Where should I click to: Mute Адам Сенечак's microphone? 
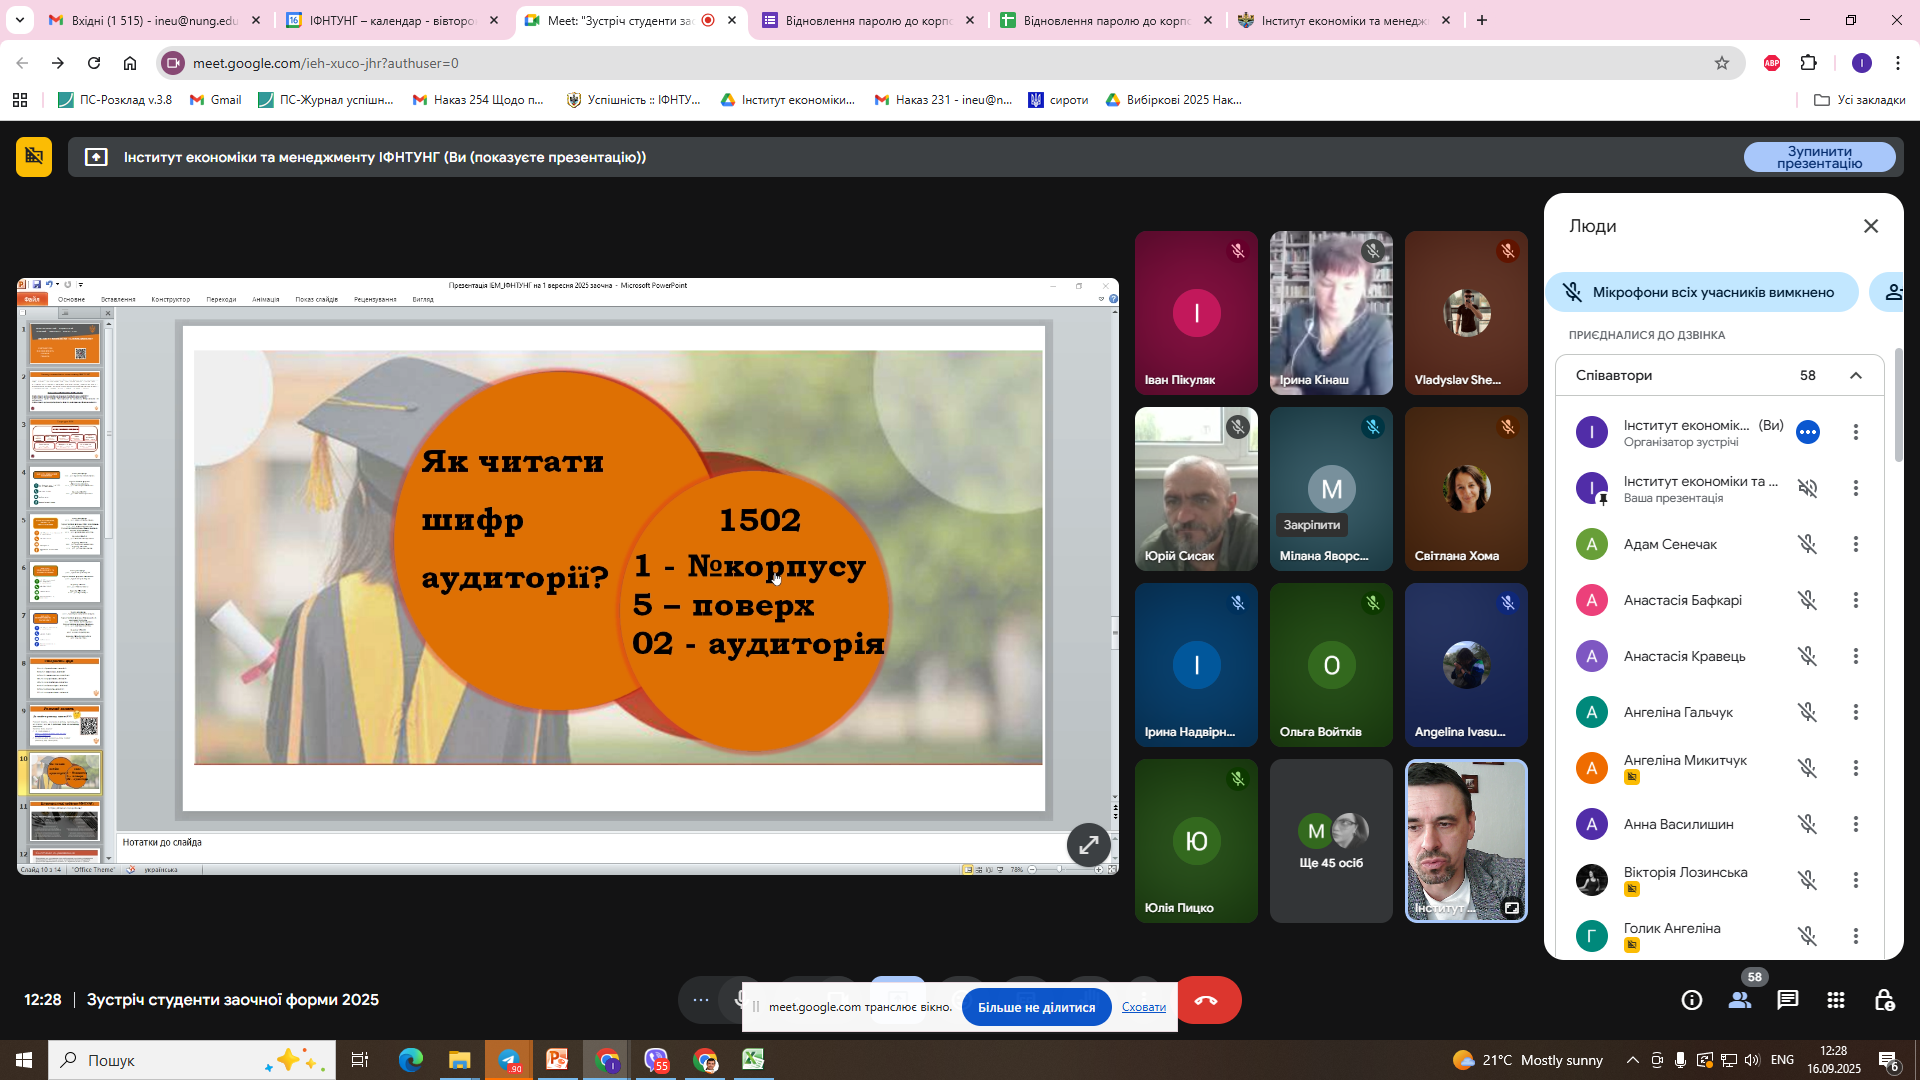(x=1807, y=544)
